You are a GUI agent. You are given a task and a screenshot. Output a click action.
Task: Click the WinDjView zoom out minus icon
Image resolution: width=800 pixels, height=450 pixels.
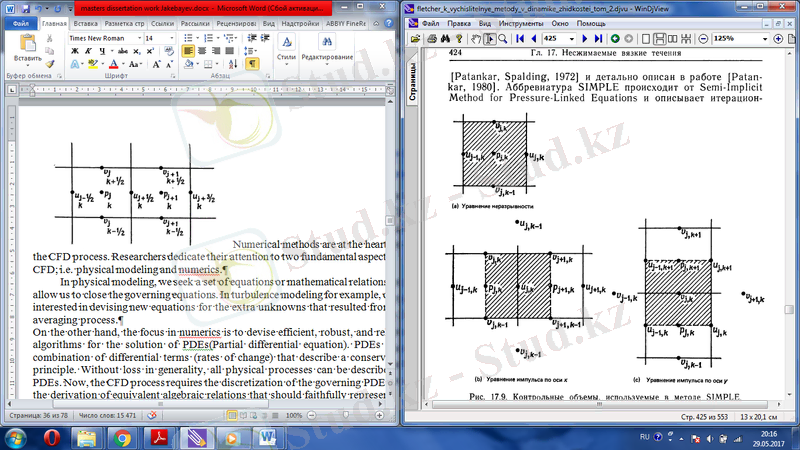point(705,38)
